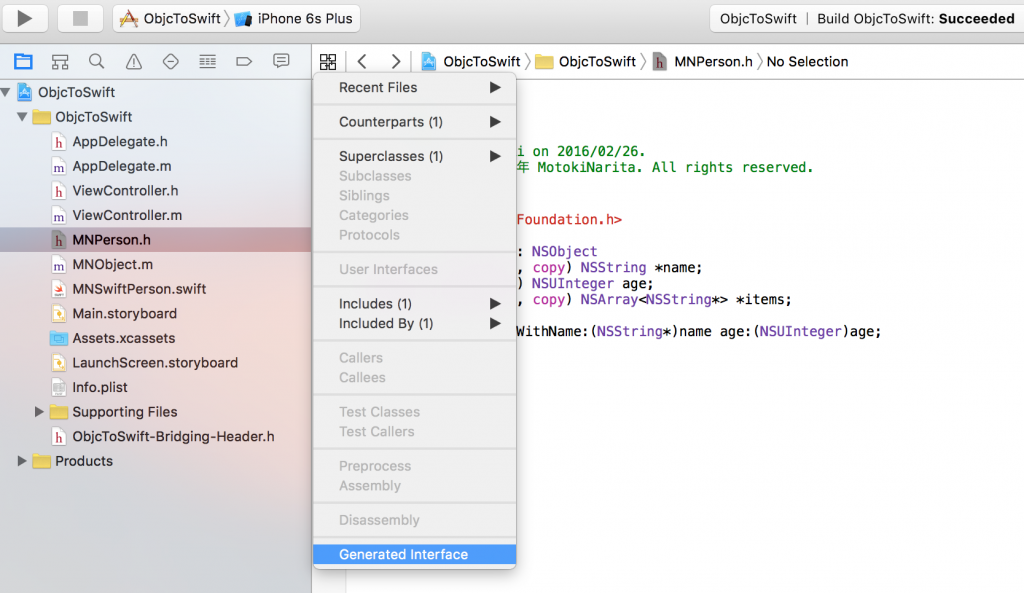
Task: Show the Breakpoint navigator icon
Action: coord(244,61)
